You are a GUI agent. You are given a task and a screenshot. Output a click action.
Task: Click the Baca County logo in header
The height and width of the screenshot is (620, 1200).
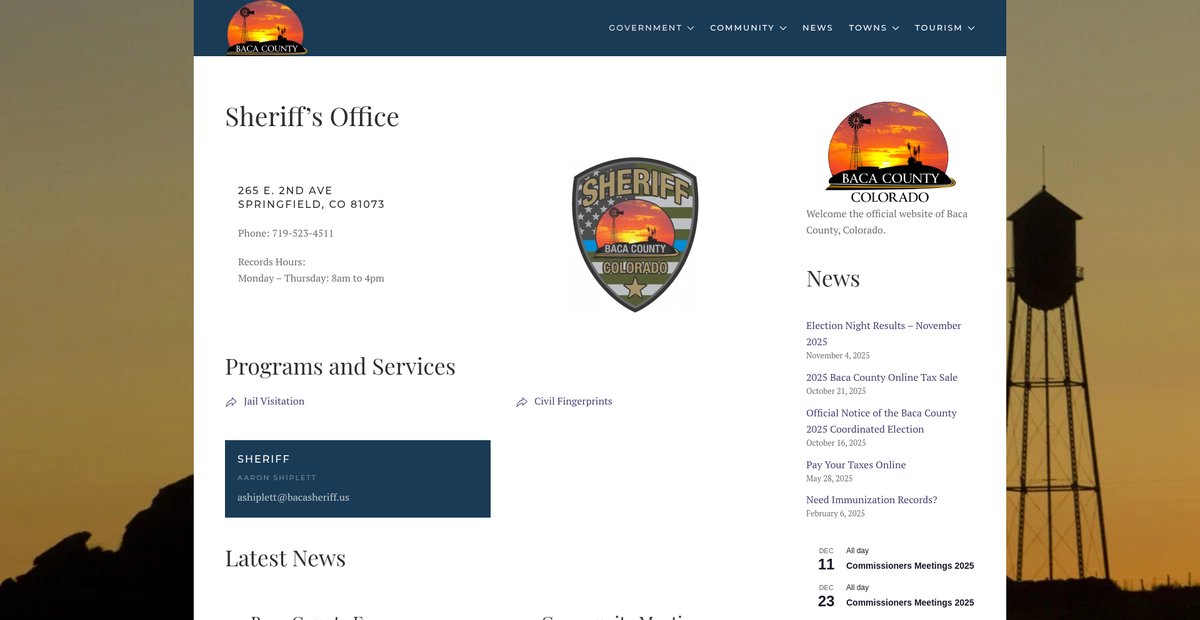266,28
